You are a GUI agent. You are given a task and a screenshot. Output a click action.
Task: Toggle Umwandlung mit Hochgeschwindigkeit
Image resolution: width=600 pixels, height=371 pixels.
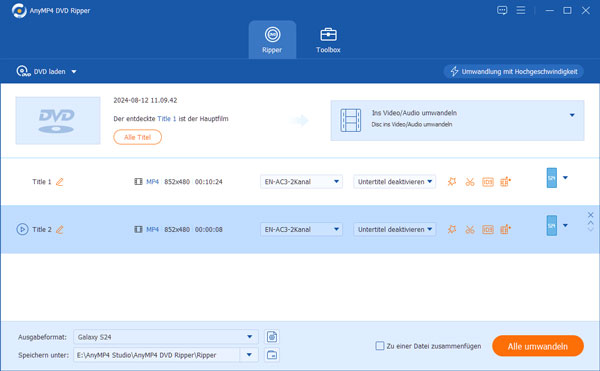pyautogui.click(x=514, y=72)
